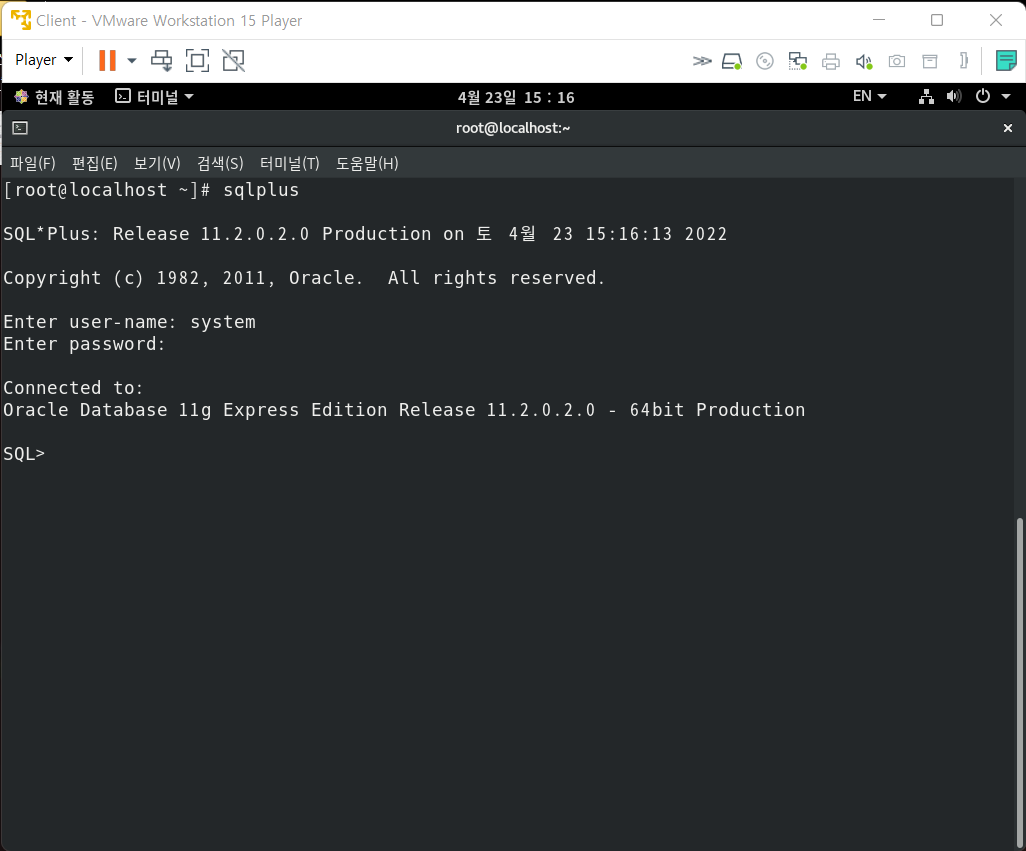This screenshot has width=1026, height=851.
Task: Expand the power options arrow beside pause
Action: coord(132,61)
